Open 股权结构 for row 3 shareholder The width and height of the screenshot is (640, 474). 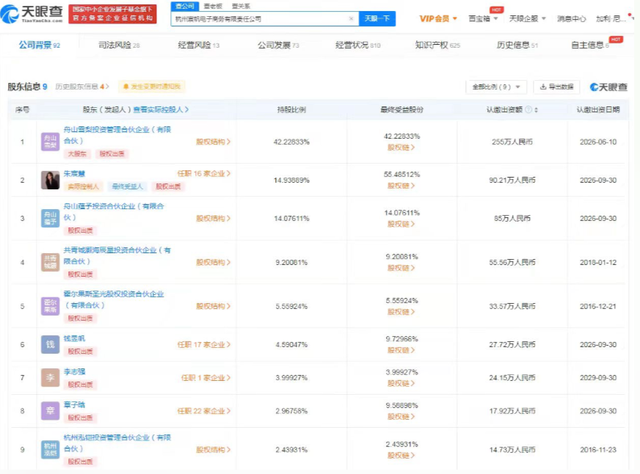click(213, 218)
